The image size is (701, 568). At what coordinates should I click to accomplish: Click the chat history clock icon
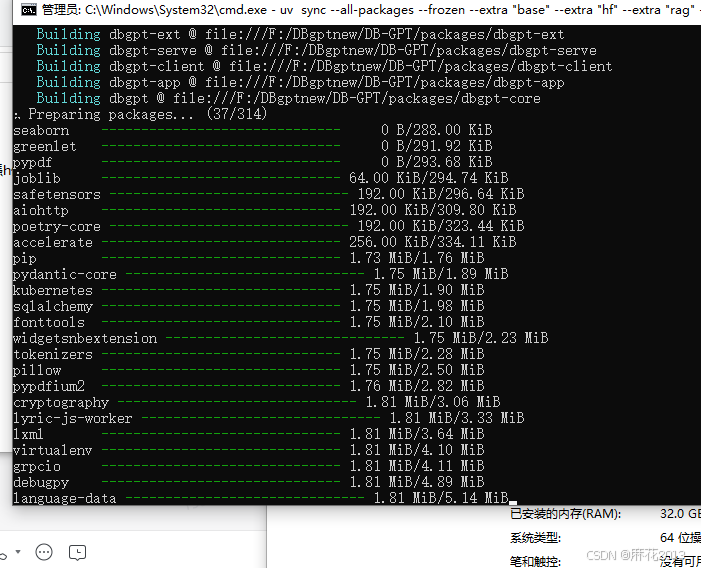coord(77,552)
